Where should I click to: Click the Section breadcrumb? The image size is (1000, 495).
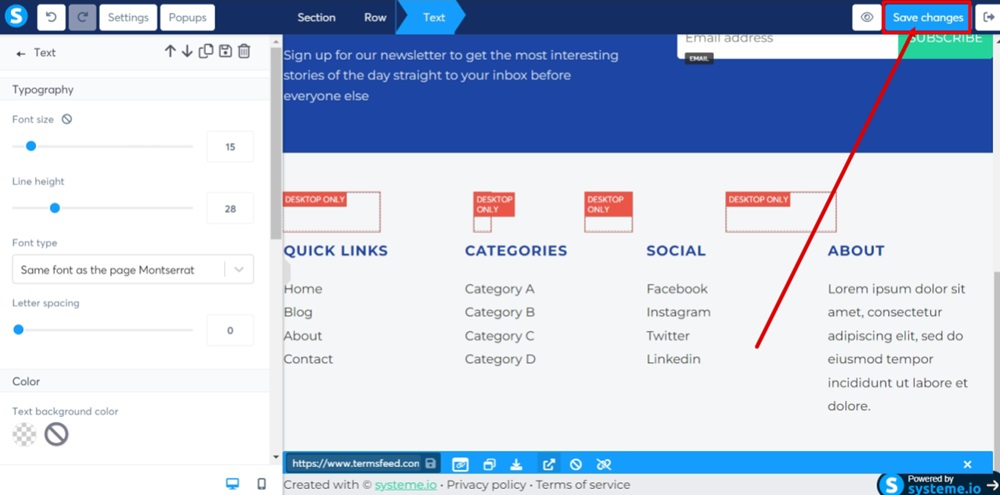(x=316, y=17)
